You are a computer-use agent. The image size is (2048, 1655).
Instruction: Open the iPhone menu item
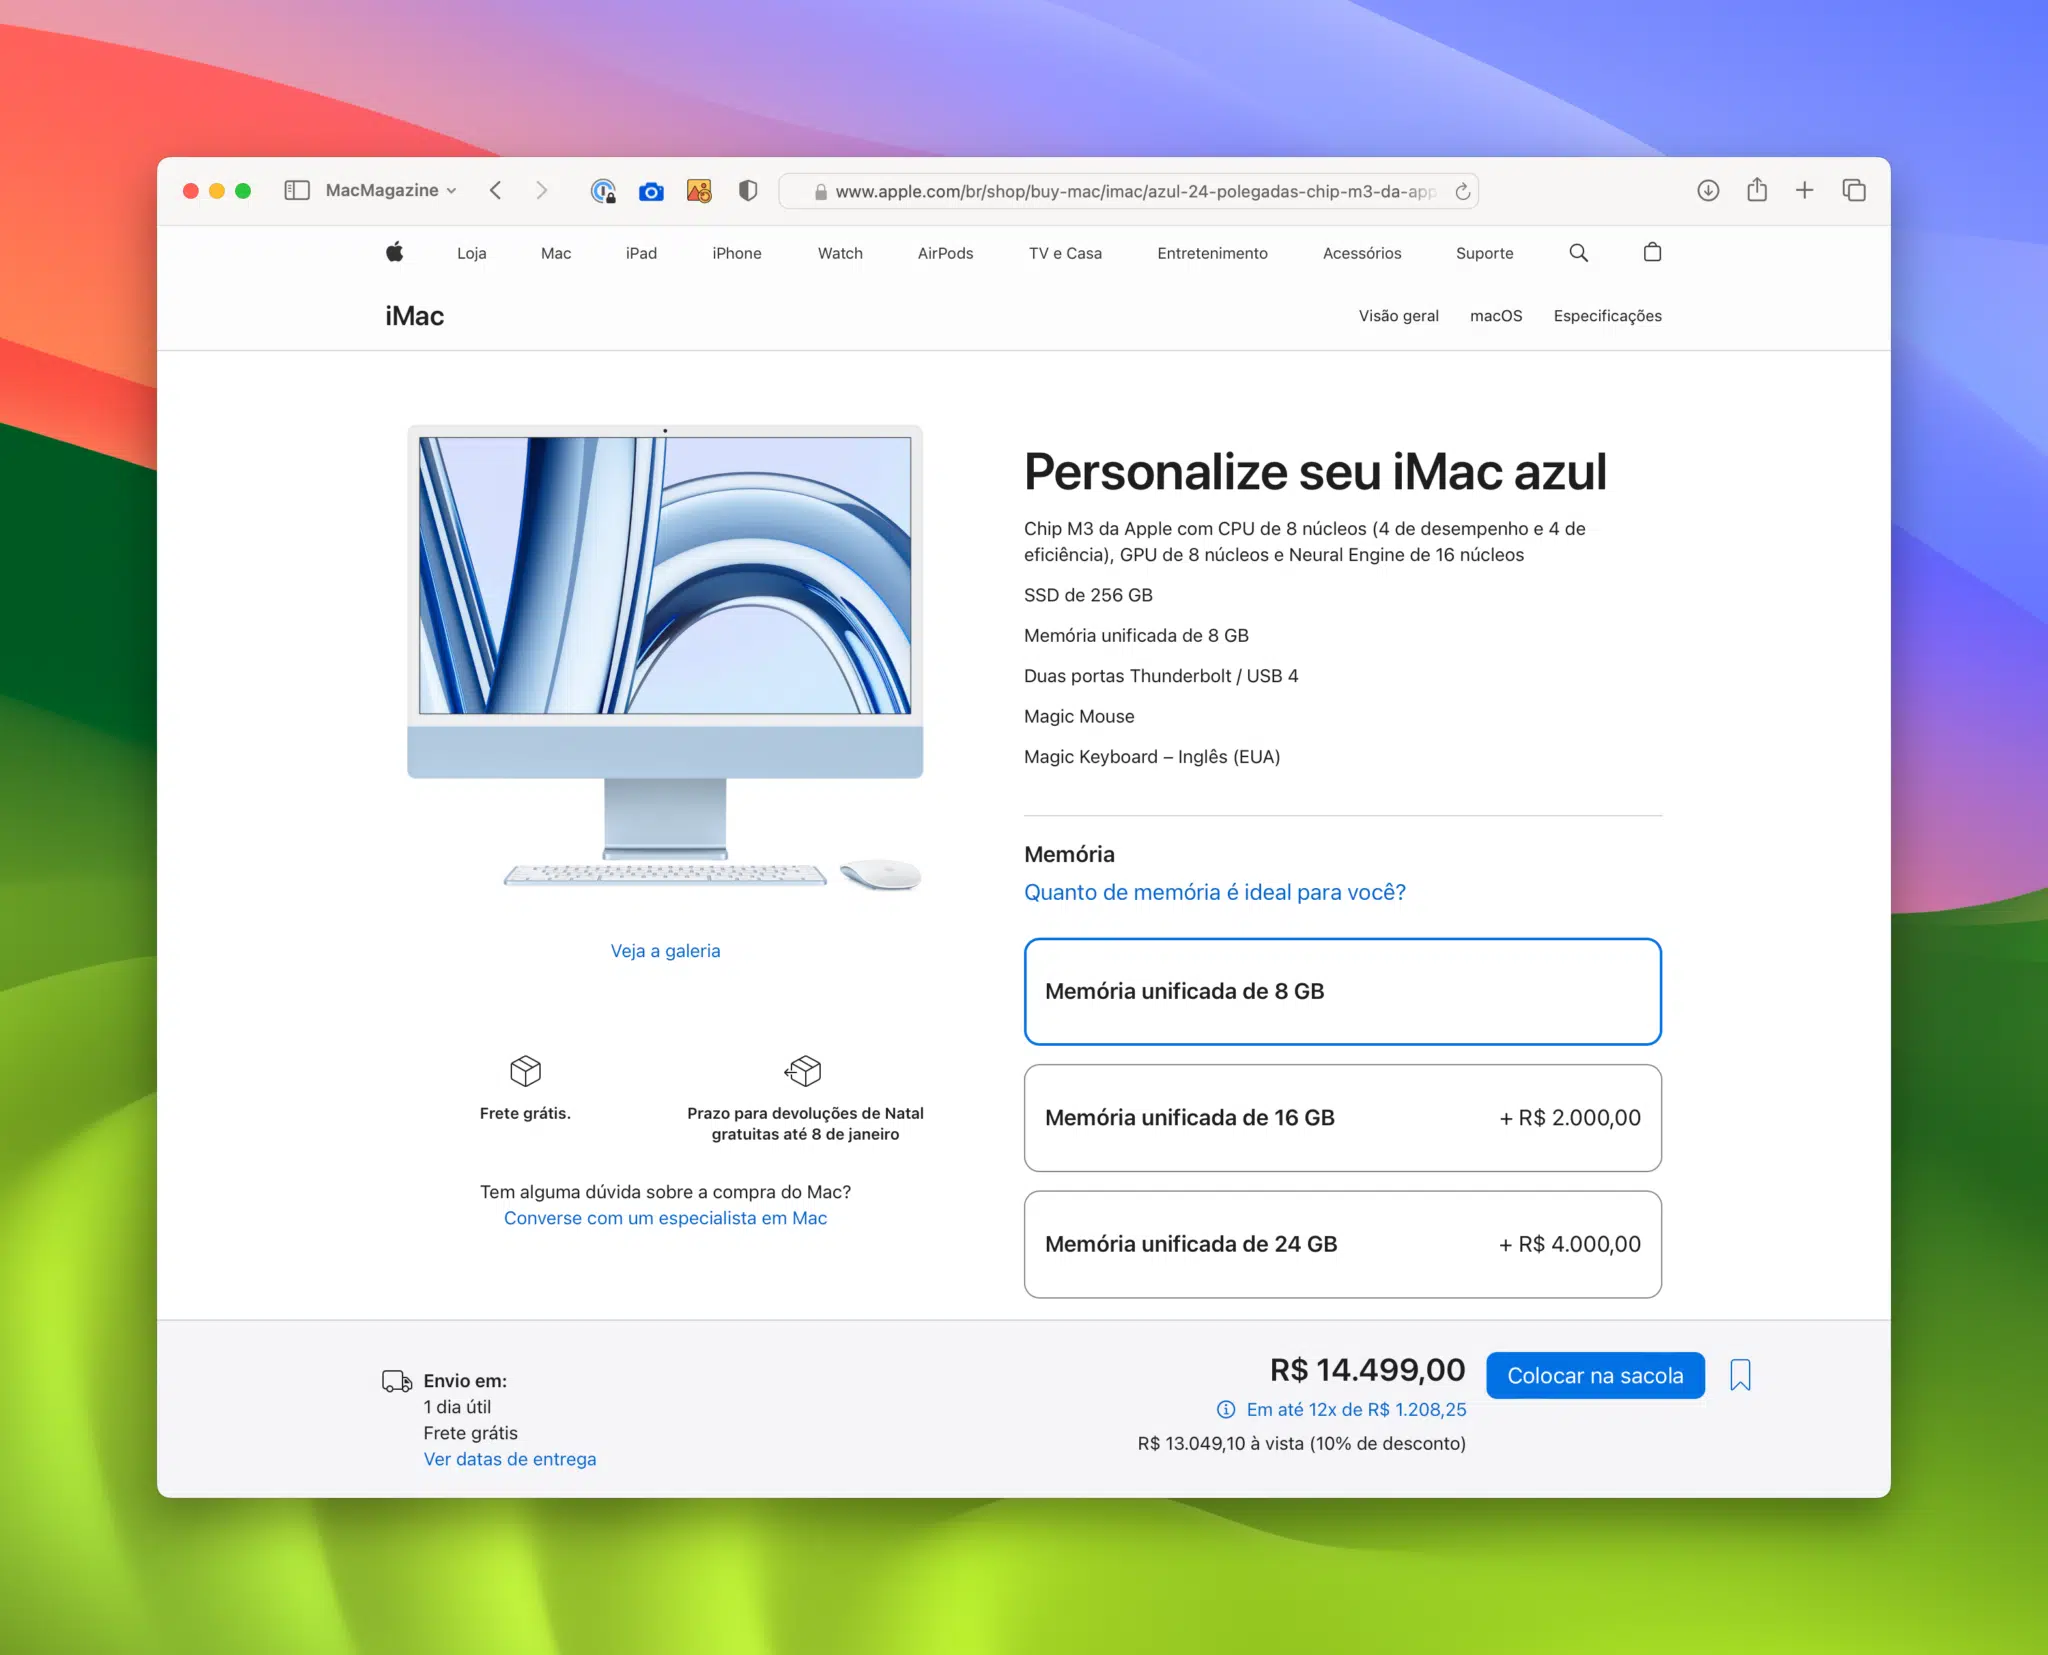point(737,253)
